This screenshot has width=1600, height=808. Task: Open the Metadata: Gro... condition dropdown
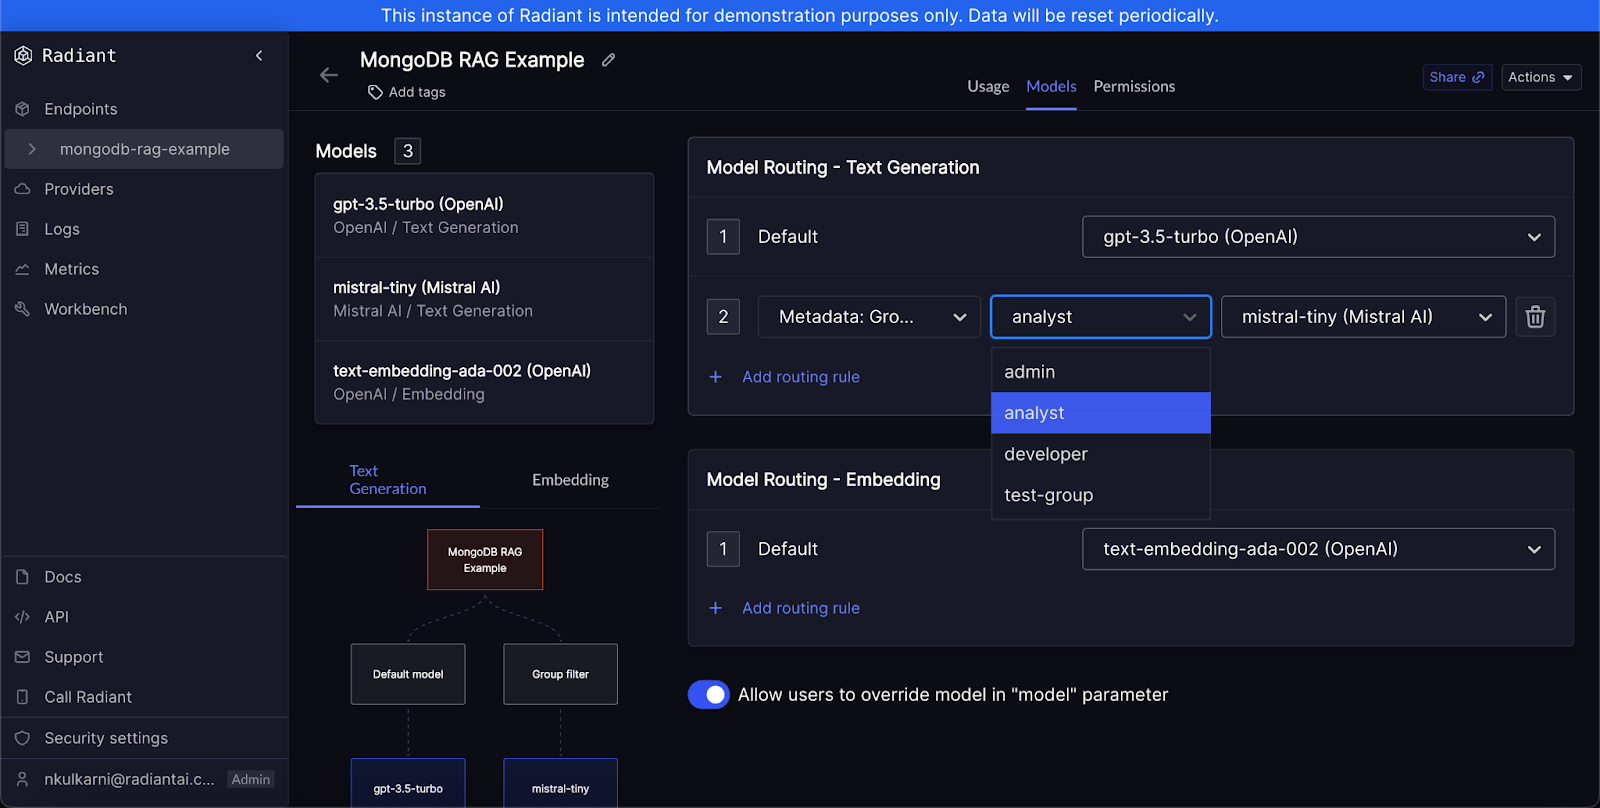868,317
